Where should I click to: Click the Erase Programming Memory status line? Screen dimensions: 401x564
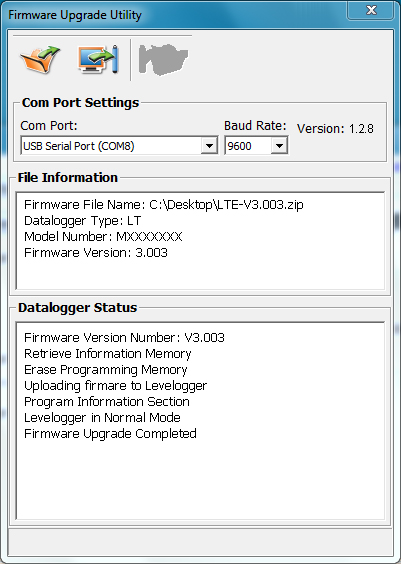point(105,370)
